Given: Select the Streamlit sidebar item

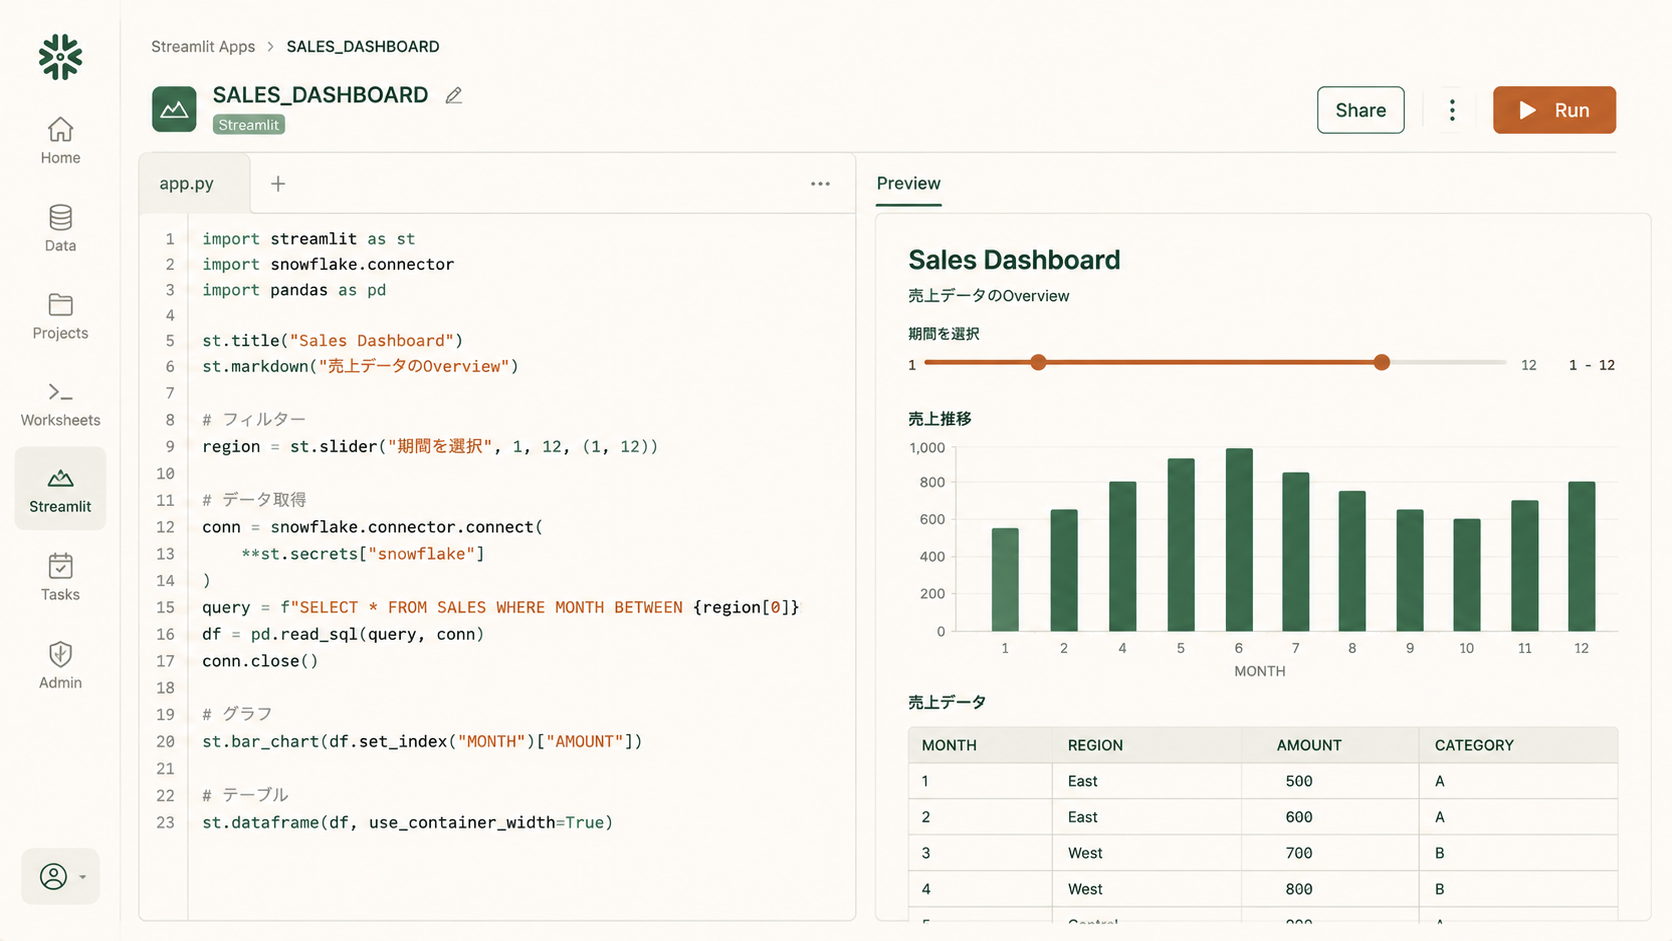Looking at the screenshot, I should coord(60,489).
